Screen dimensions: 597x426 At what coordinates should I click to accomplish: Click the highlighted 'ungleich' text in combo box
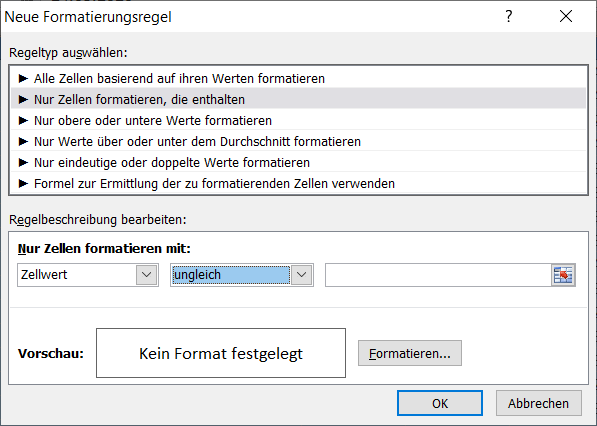197,275
